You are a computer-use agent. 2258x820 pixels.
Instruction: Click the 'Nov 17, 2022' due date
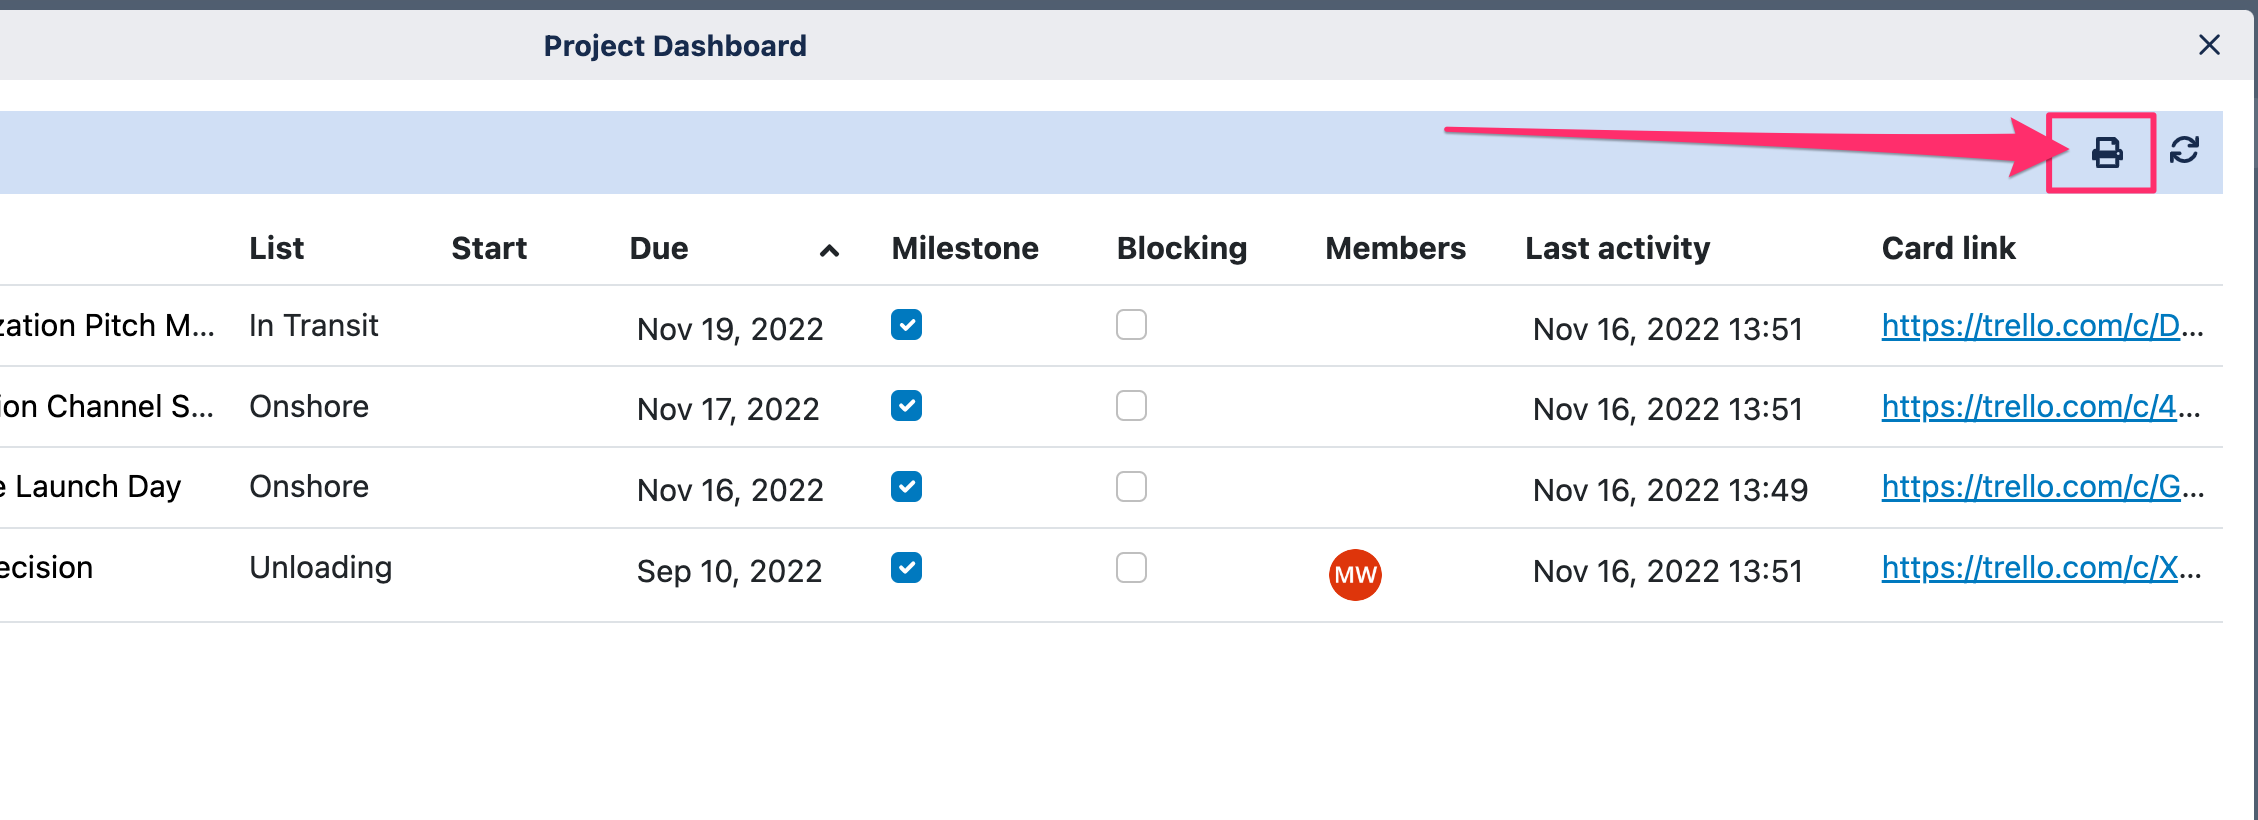pyautogui.click(x=728, y=409)
